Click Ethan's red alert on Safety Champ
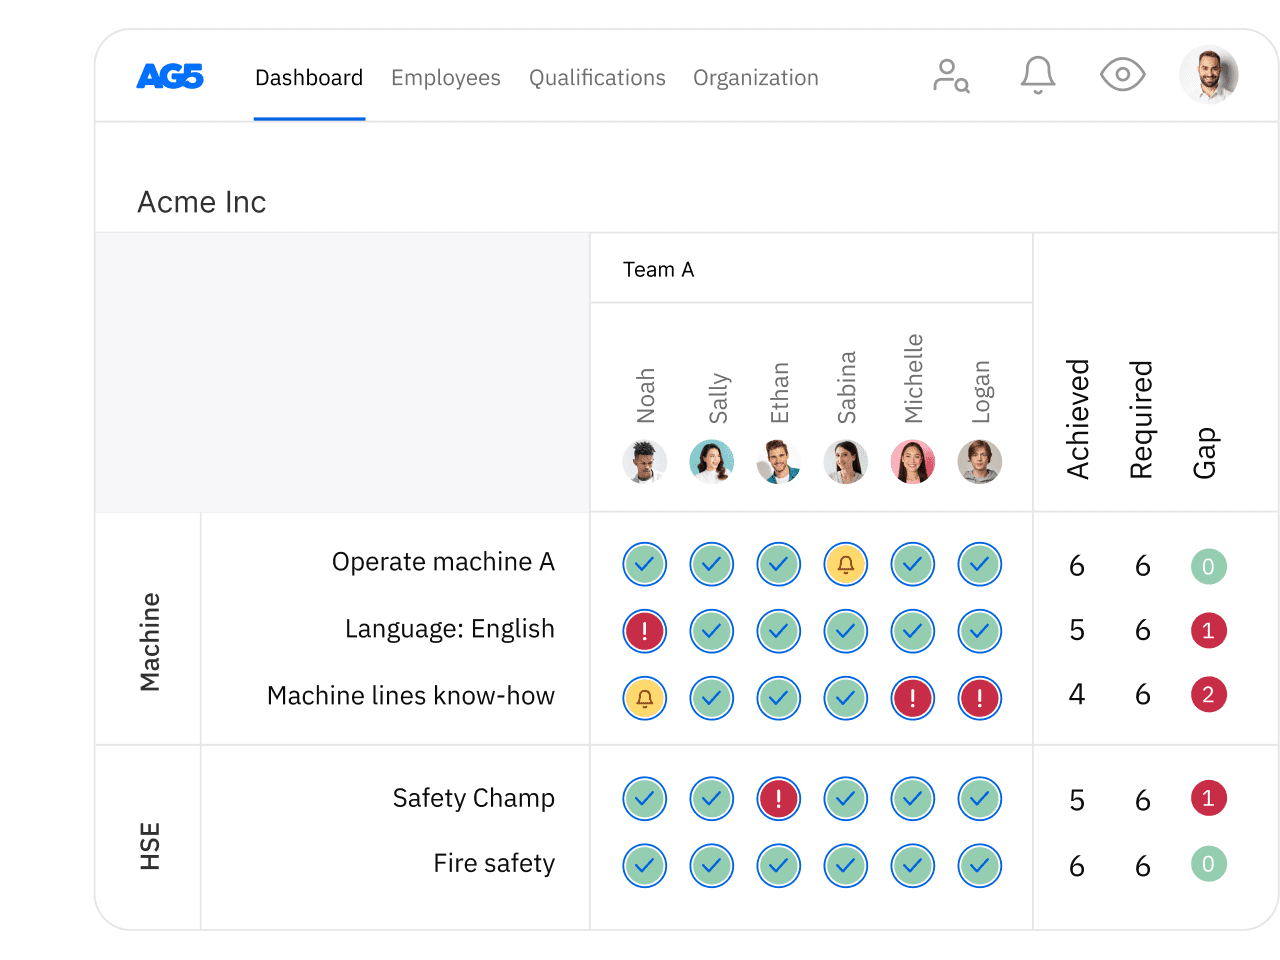The height and width of the screenshot is (960, 1280). (x=778, y=799)
